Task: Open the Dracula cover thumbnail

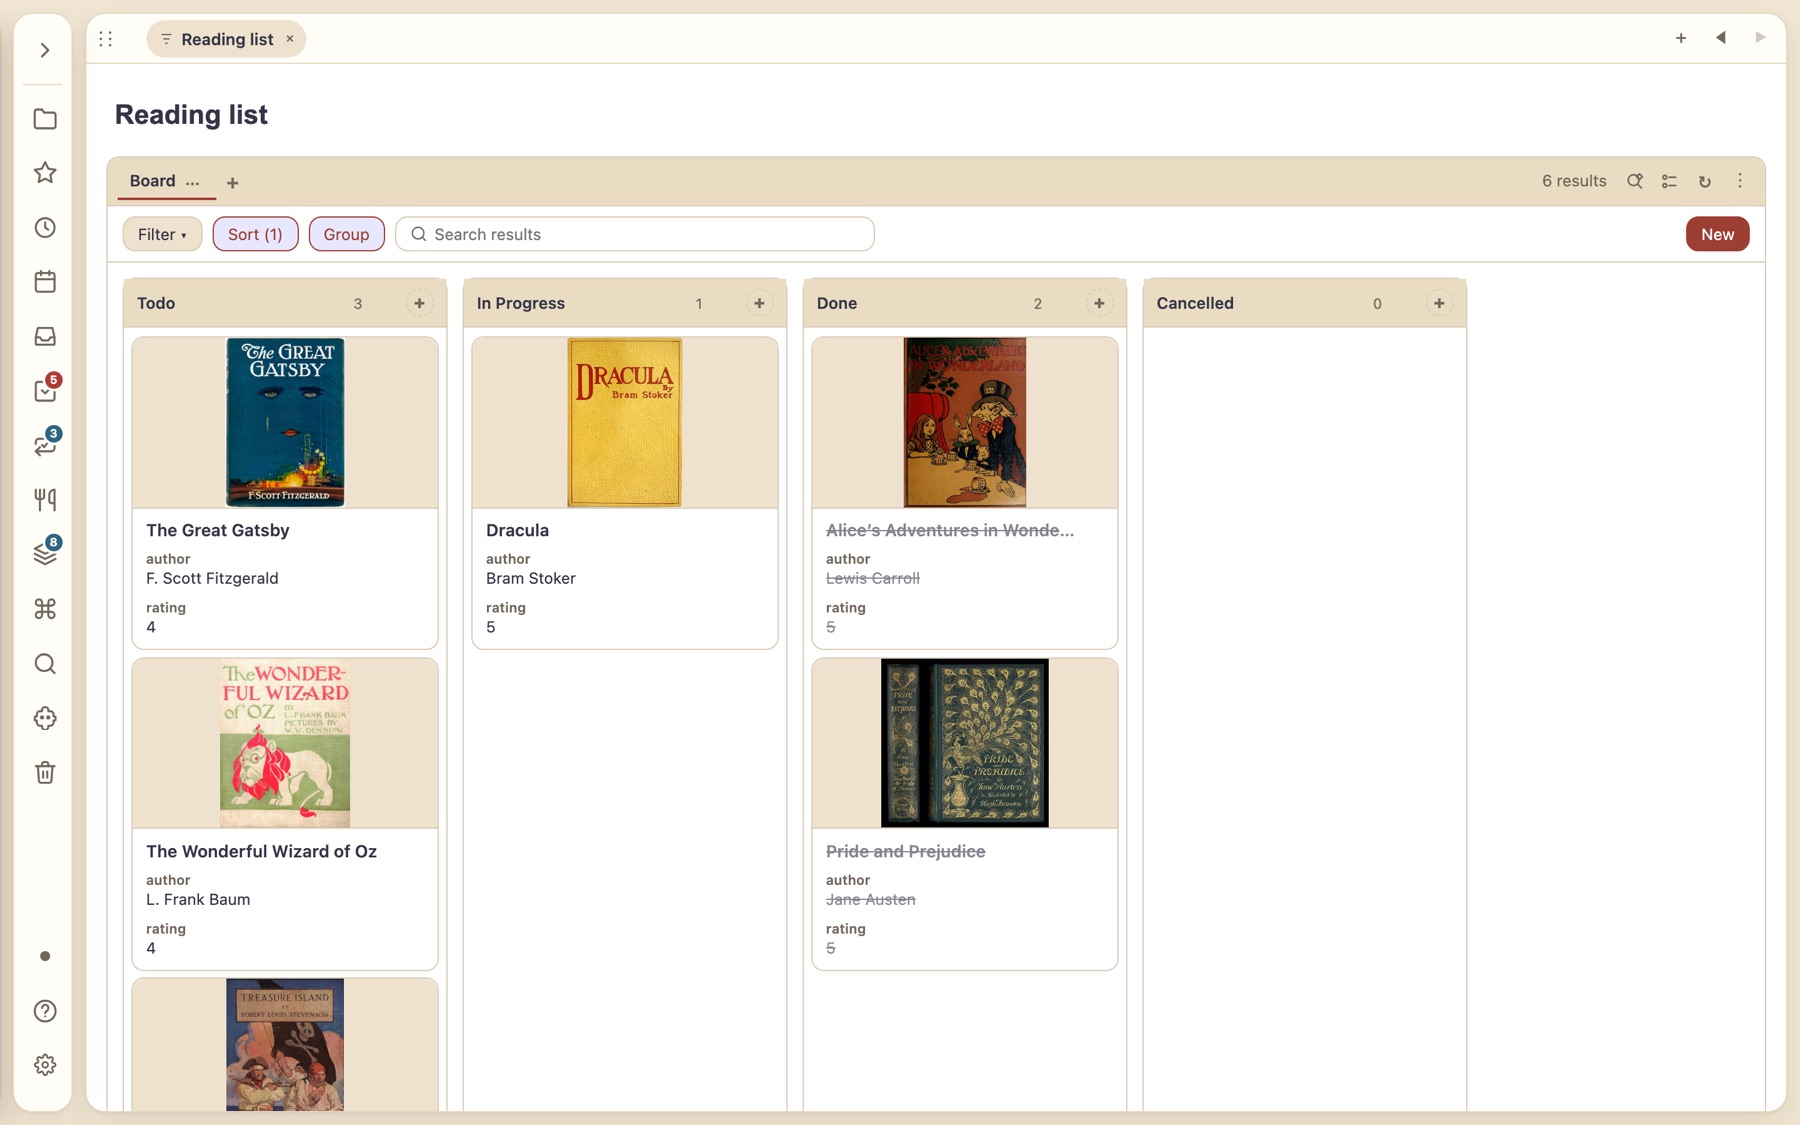Action: pyautogui.click(x=625, y=422)
